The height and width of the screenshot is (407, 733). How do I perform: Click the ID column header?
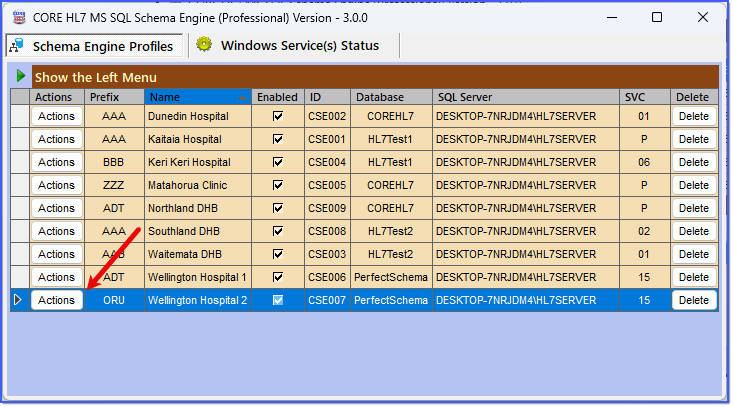[x=327, y=97]
